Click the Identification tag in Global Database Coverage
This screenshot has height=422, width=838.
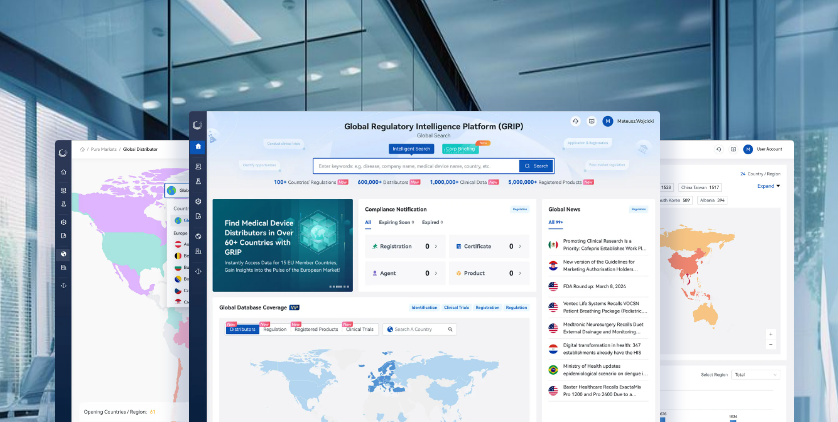point(424,308)
